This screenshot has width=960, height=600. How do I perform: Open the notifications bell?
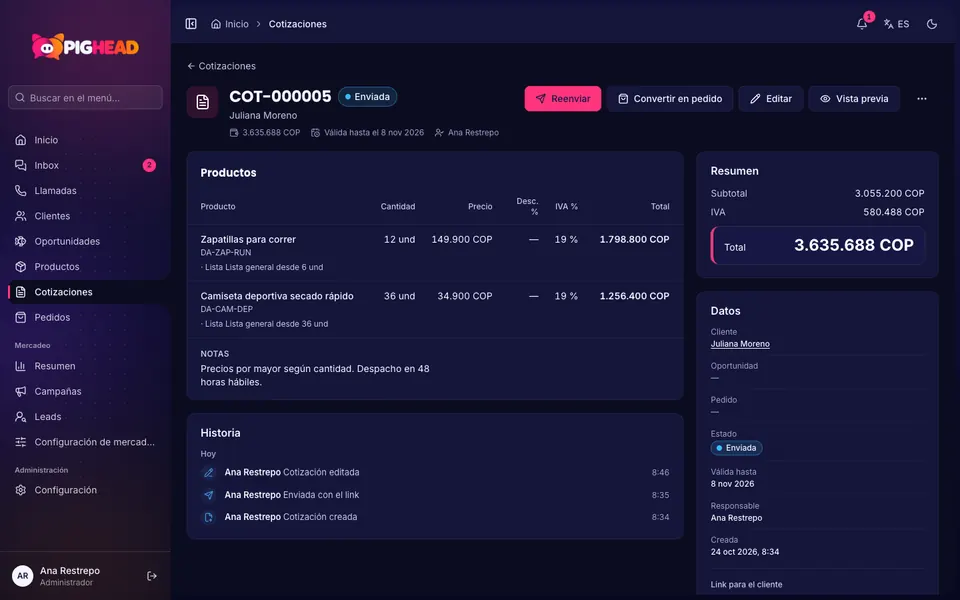862,24
